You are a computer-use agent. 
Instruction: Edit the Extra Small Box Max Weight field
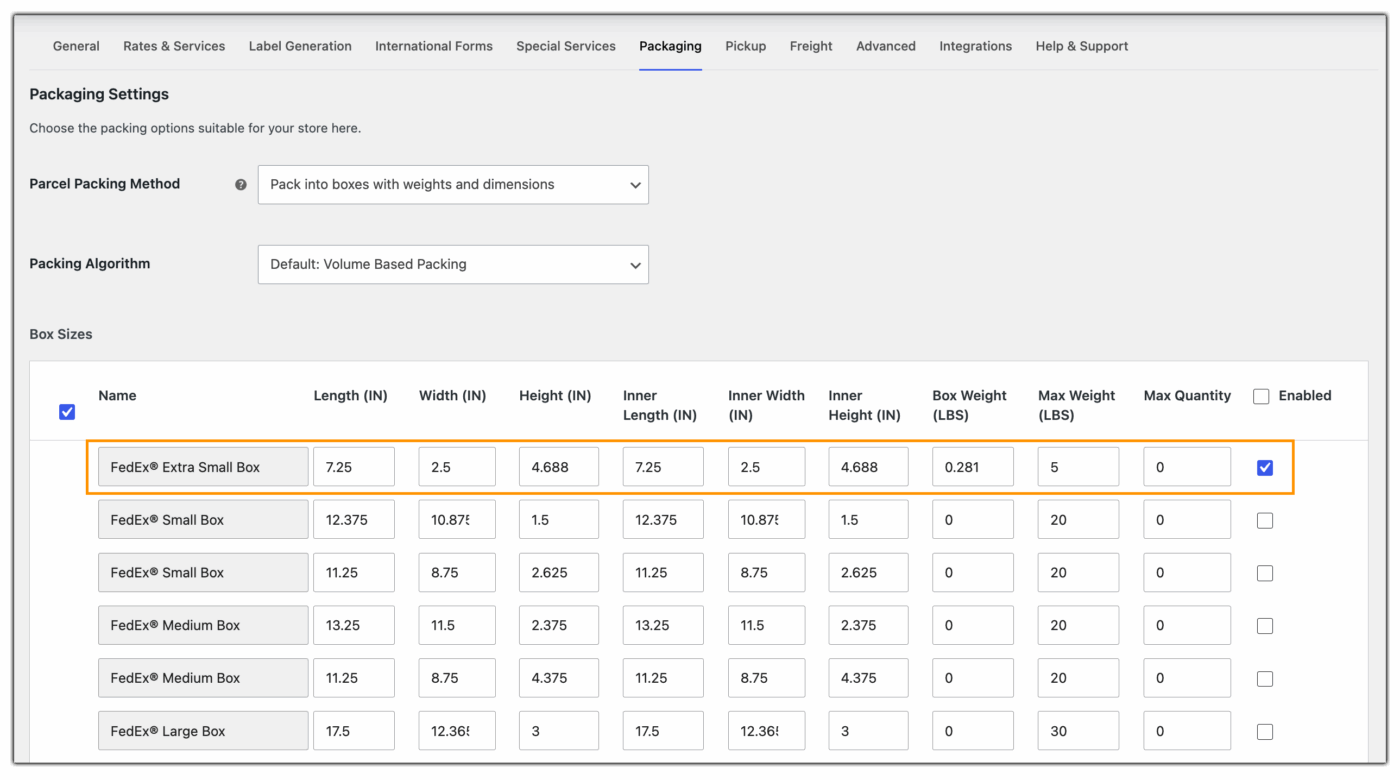click(1078, 467)
